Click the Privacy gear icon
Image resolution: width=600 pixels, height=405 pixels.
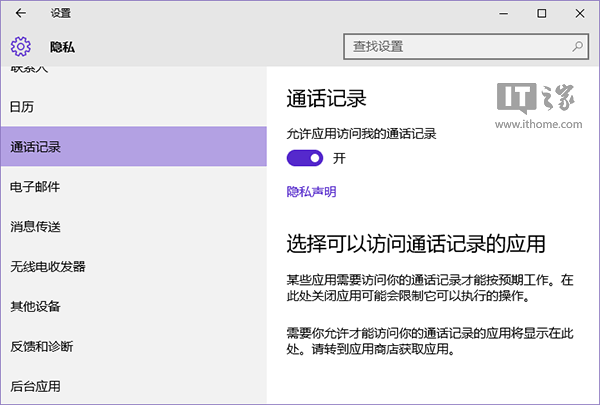[x=21, y=46]
